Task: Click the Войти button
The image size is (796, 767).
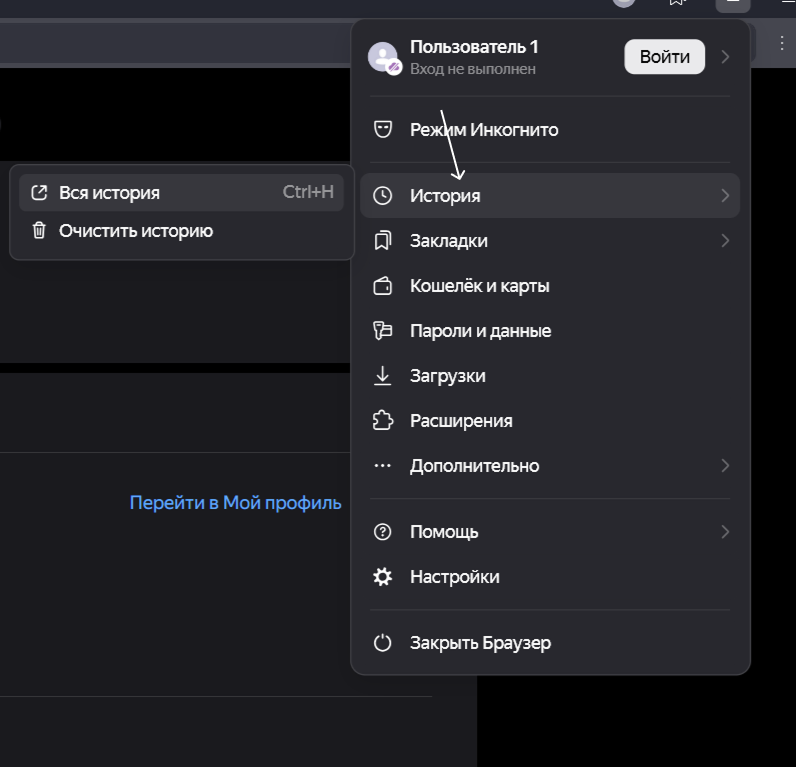Action: pos(665,57)
